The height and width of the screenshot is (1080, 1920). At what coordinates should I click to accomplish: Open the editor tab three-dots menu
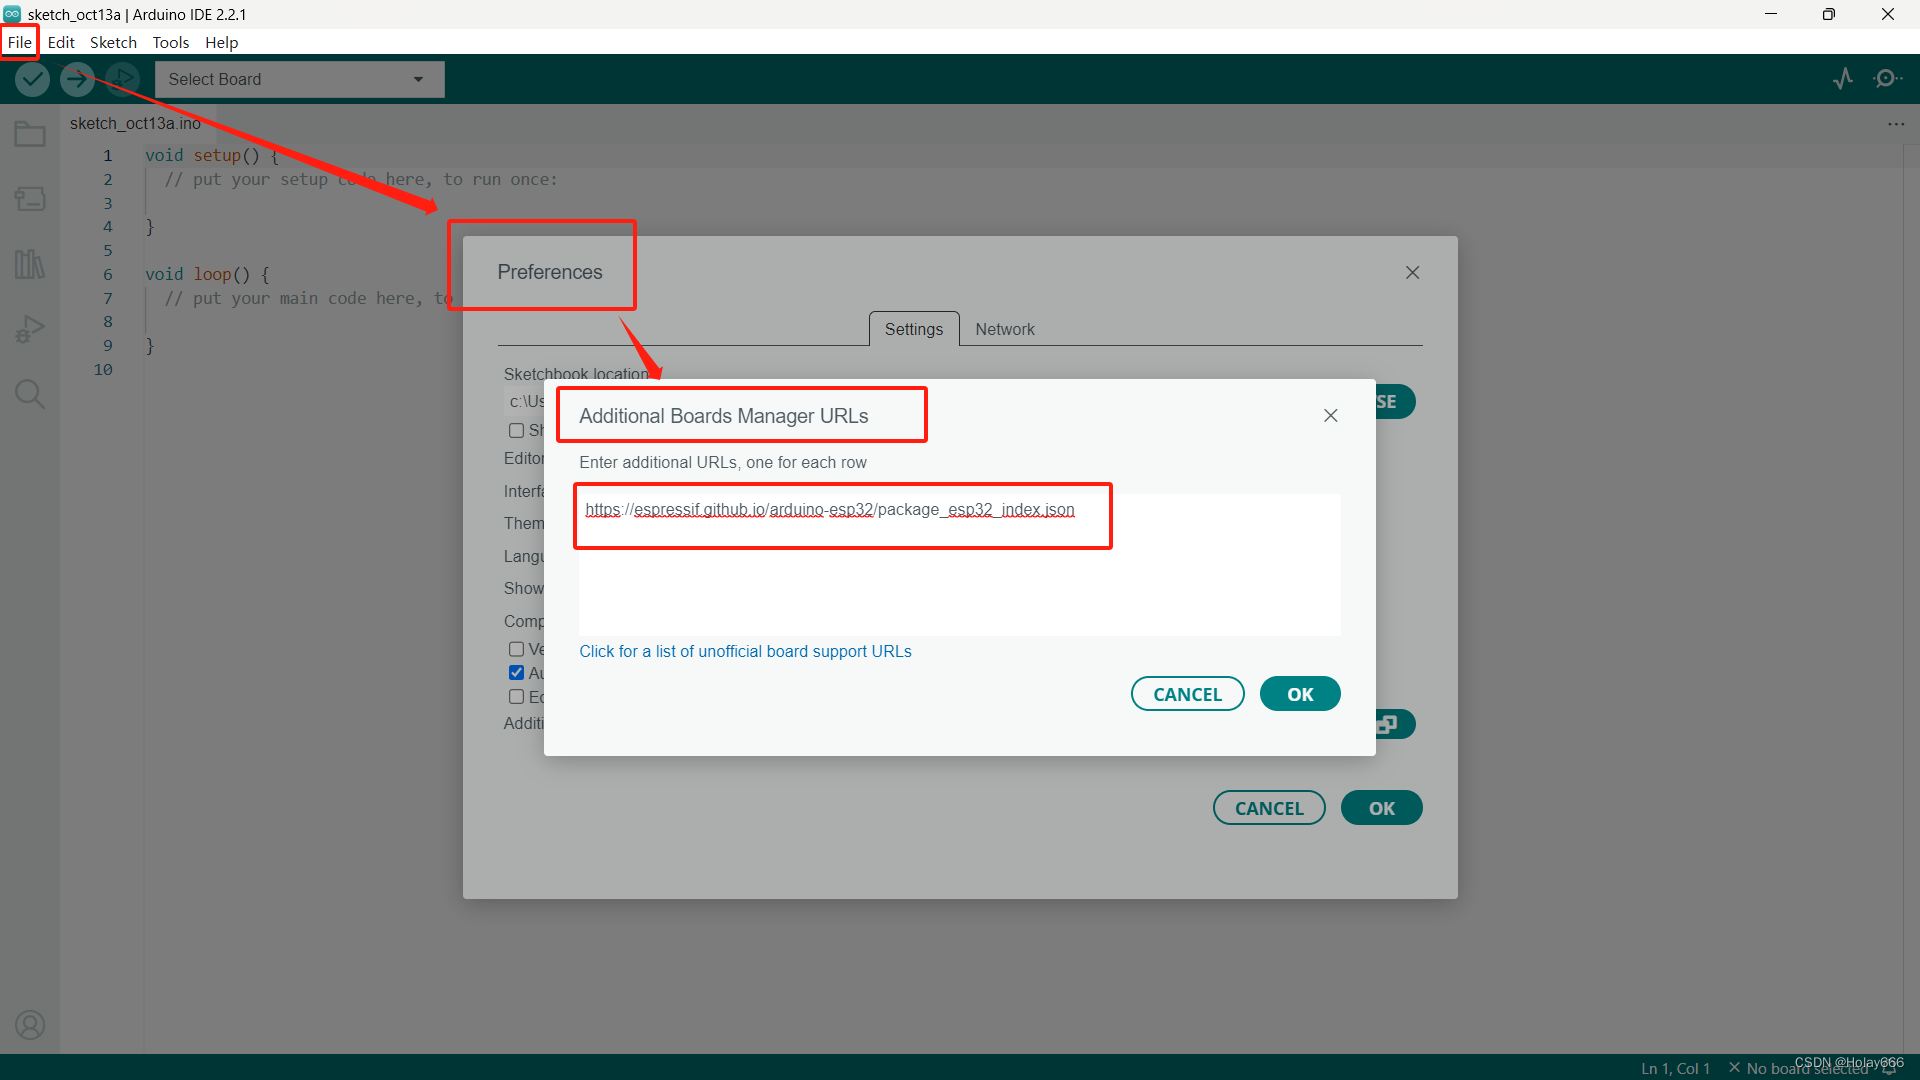1896,124
